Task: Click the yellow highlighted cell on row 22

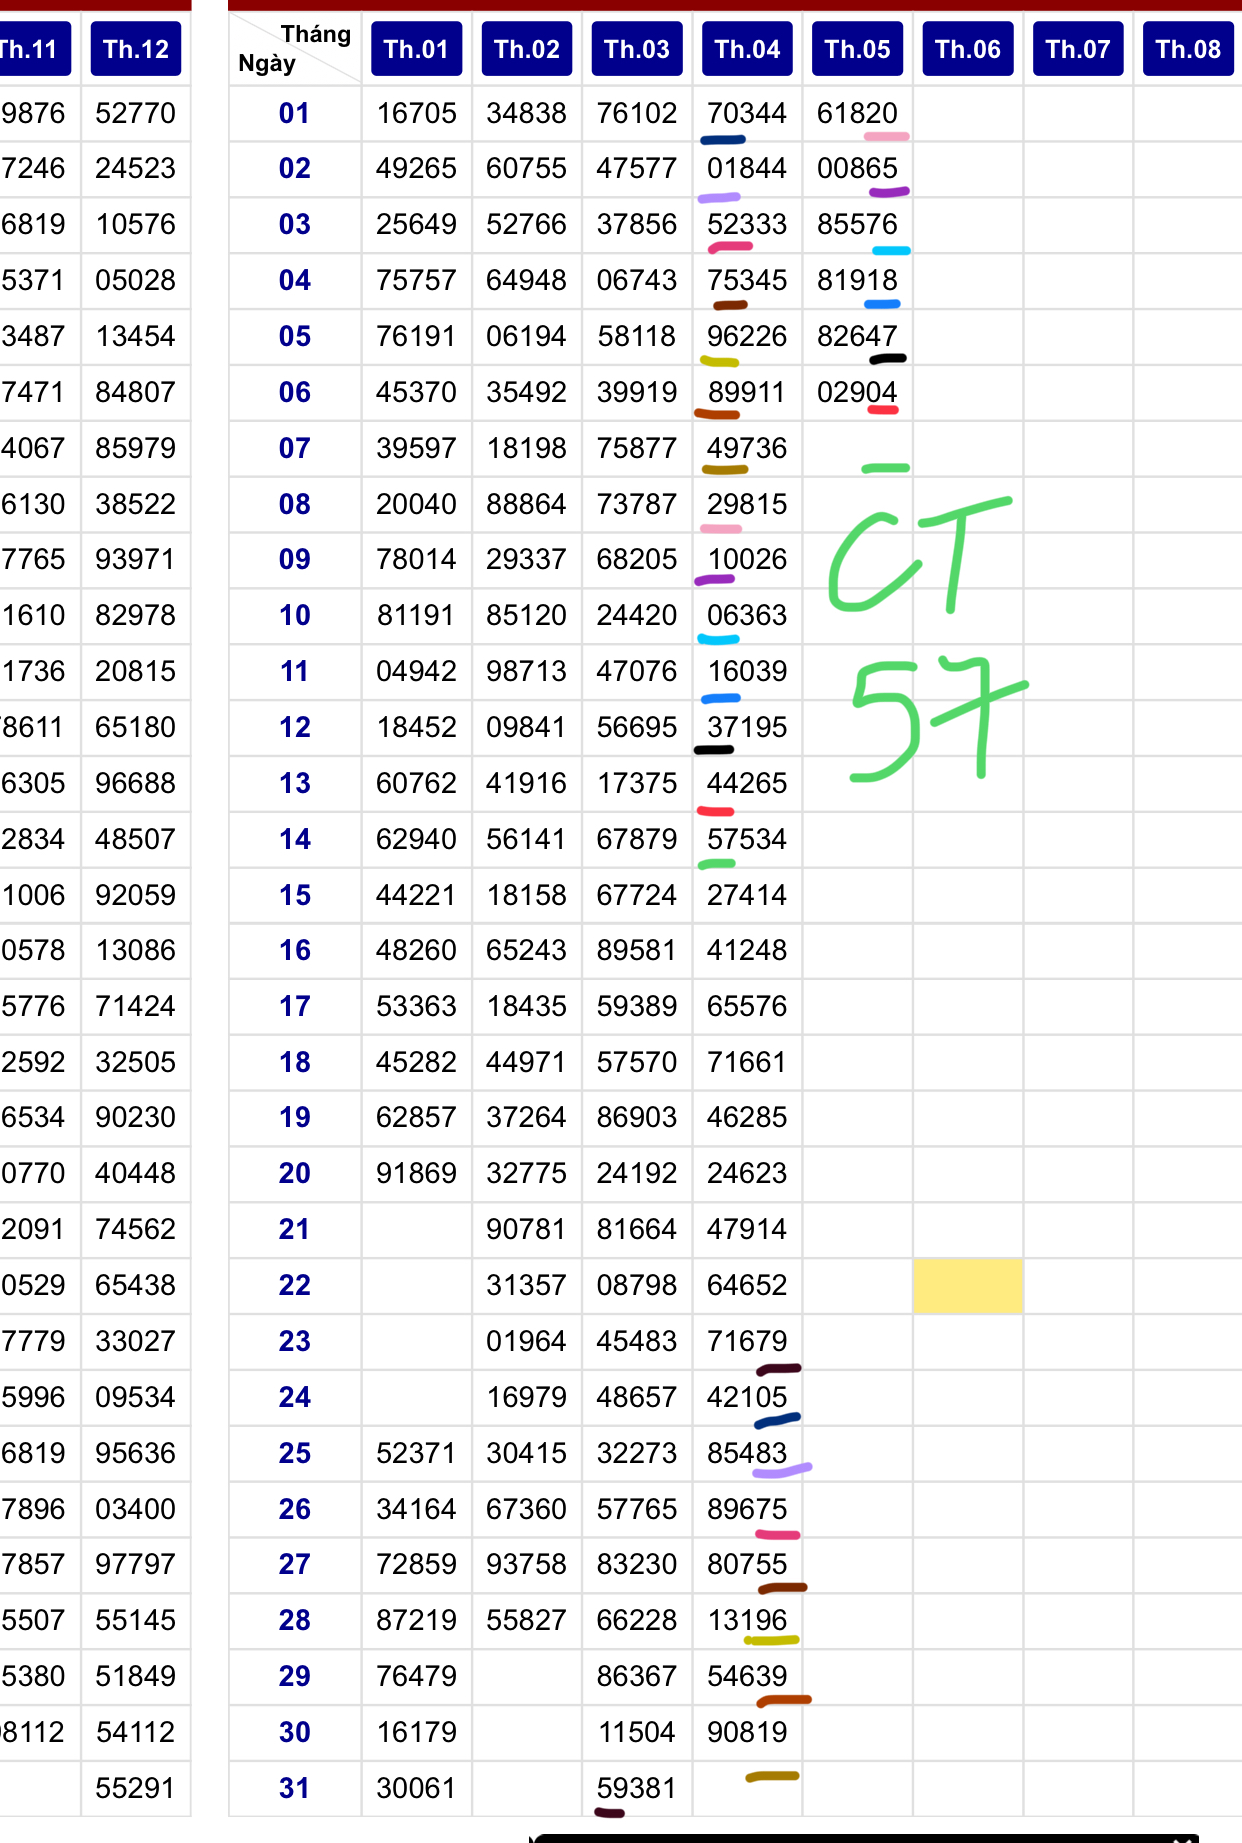Action: [967, 1285]
